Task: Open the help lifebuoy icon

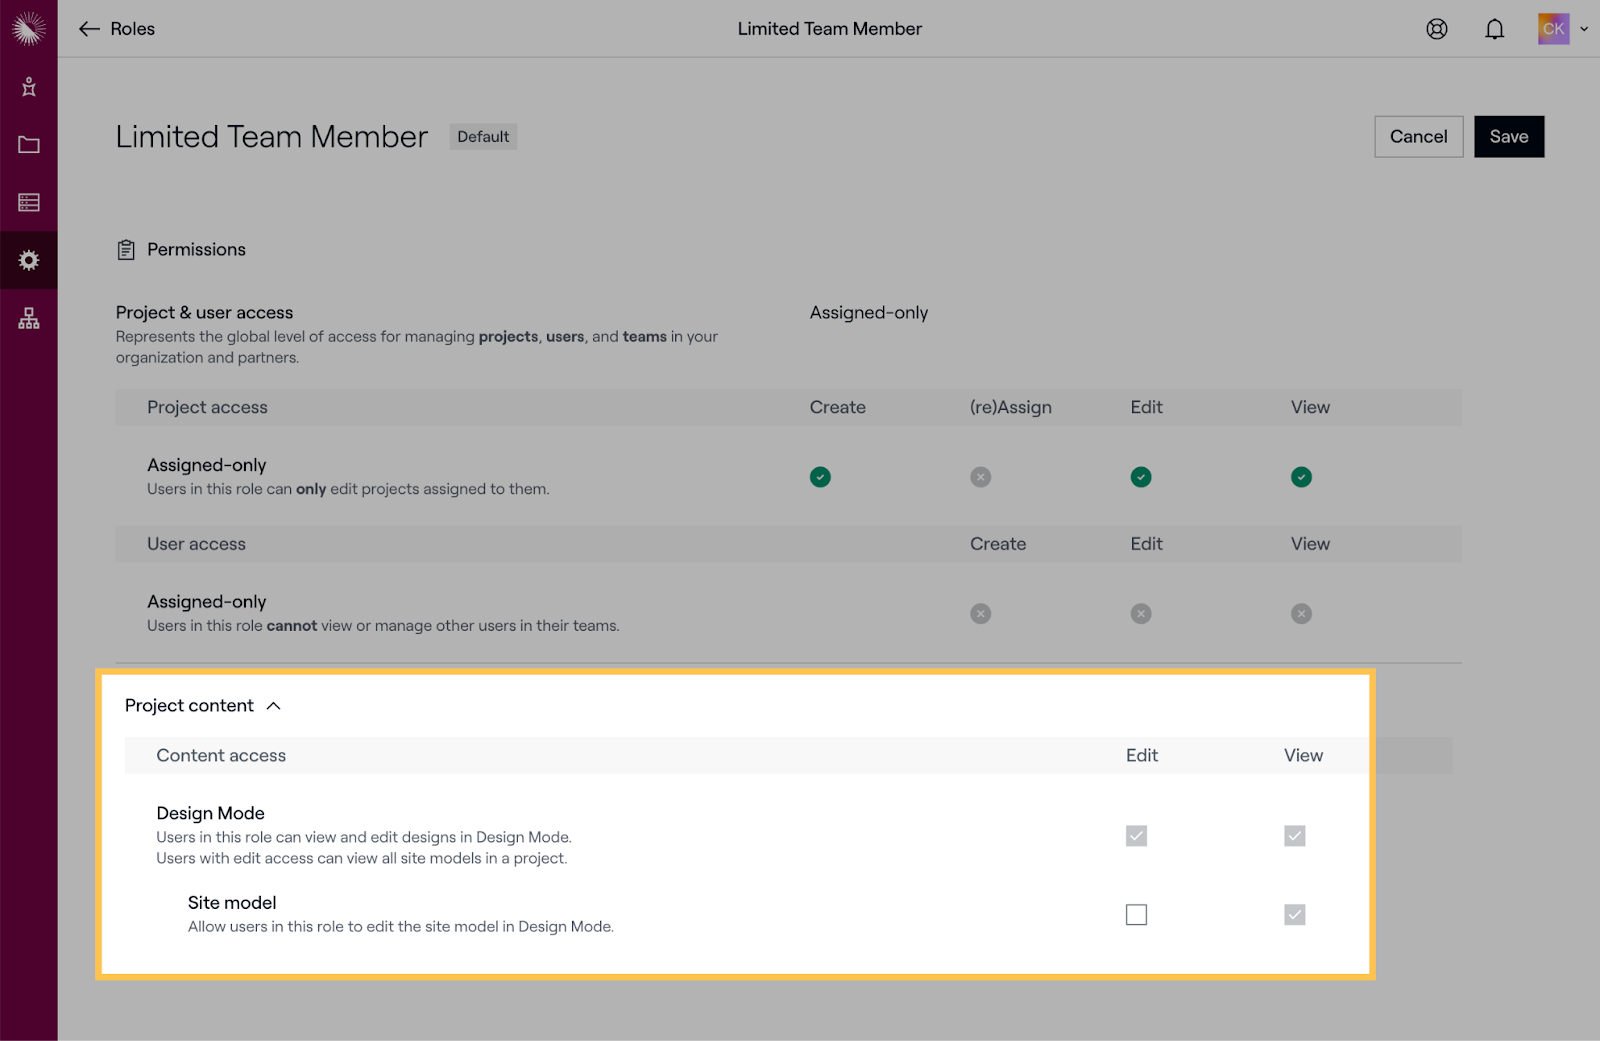Action: [1437, 29]
